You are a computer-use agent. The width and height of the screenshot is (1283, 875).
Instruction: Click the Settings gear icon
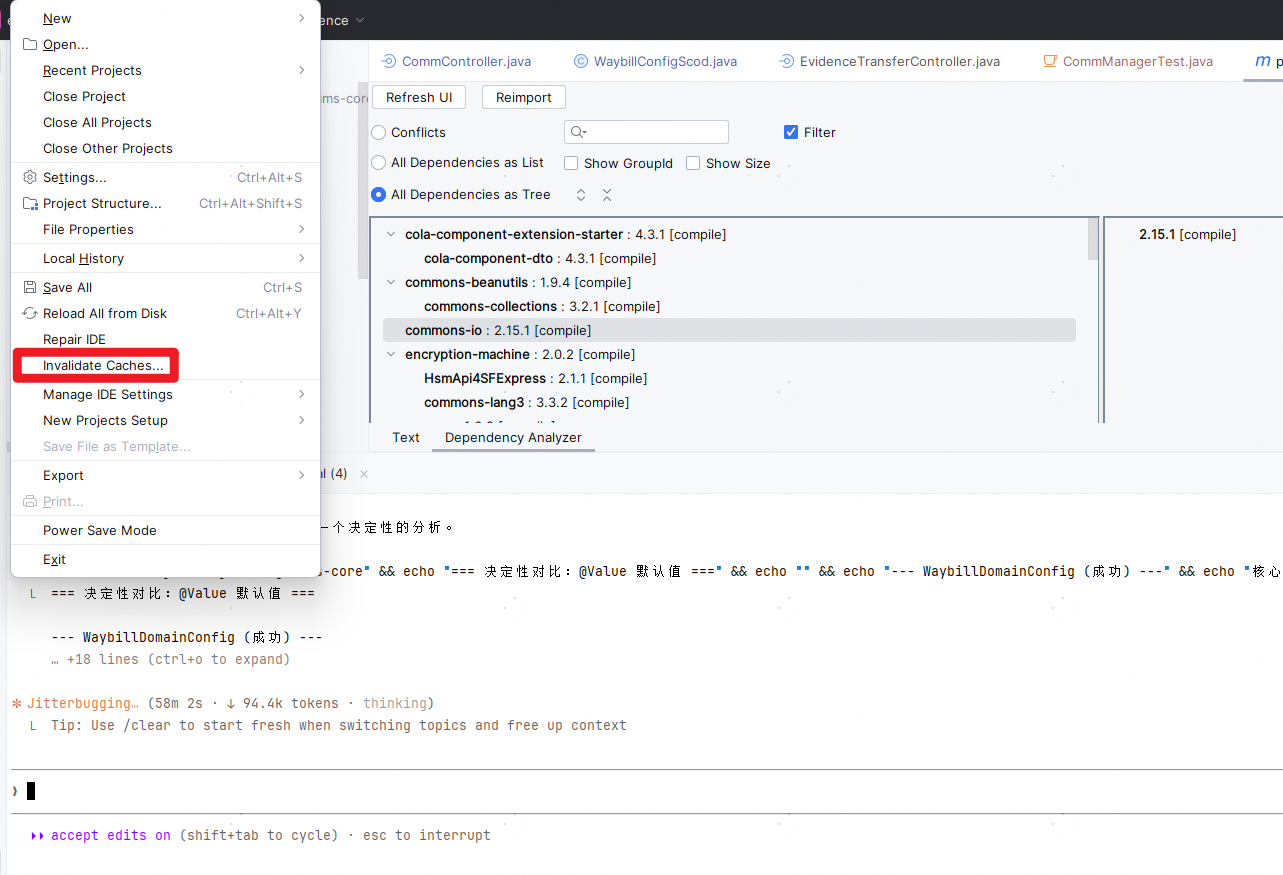coord(30,177)
